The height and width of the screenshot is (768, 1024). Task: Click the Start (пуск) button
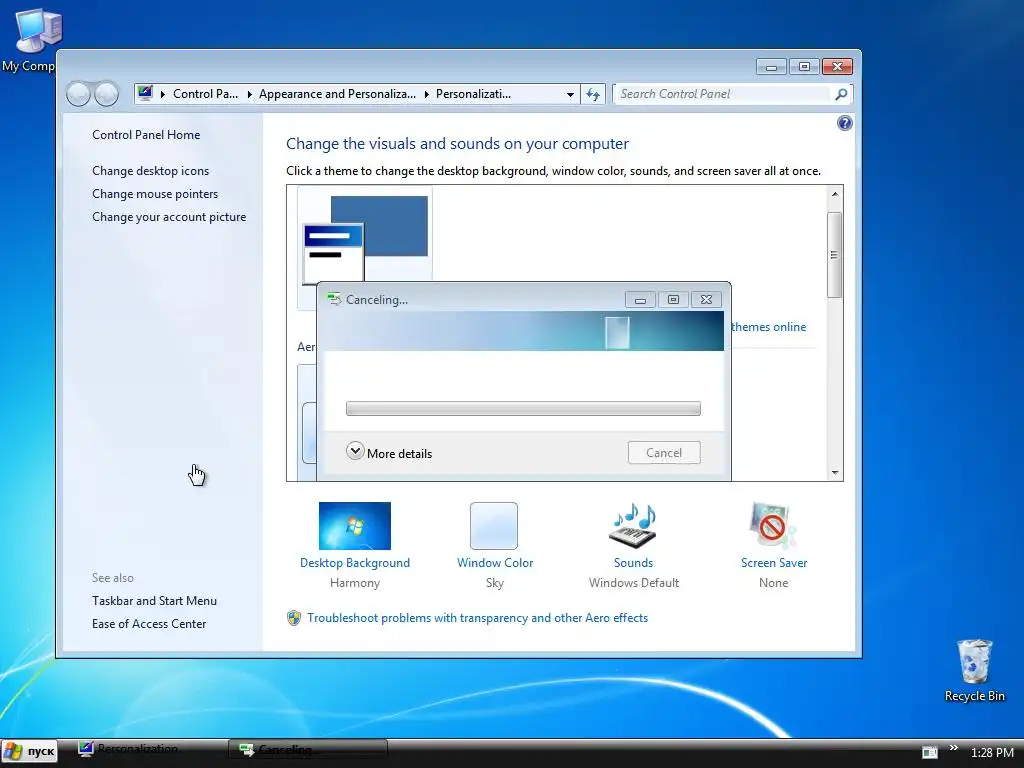pyautogui.click(x=29, y=752)
